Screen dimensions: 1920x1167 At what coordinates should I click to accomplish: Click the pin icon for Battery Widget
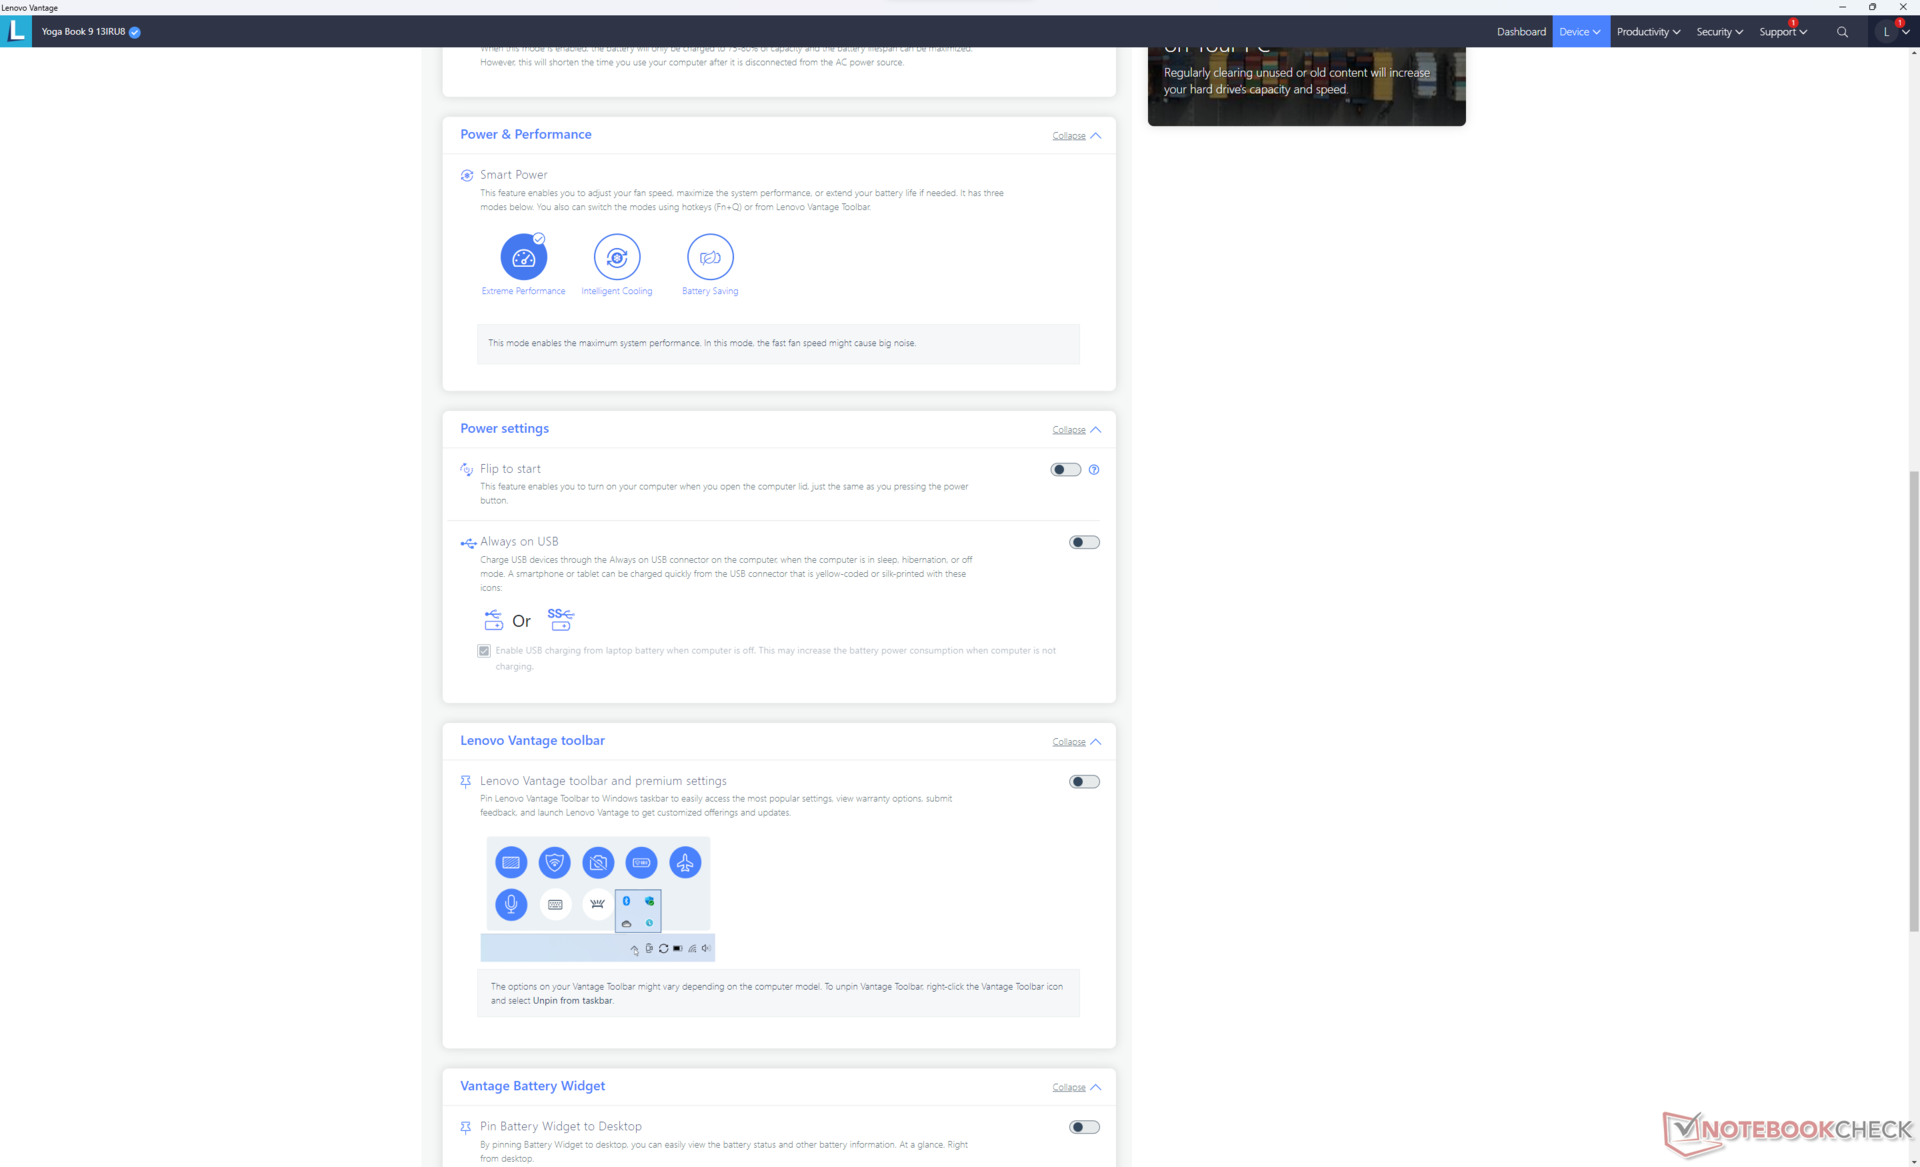coord(466,1127)
